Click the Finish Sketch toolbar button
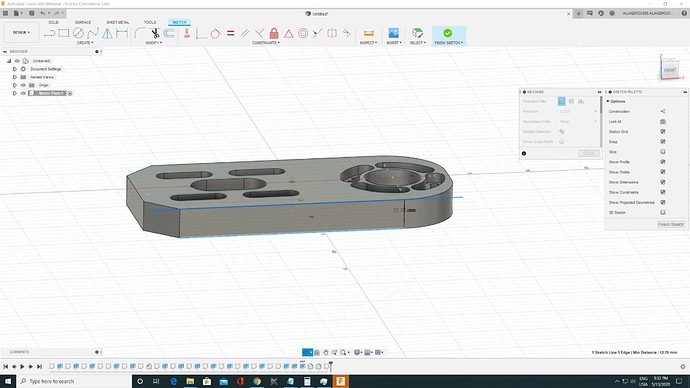Image resolution: width=690 pixels, height=388 pixels. click(448, 36)
